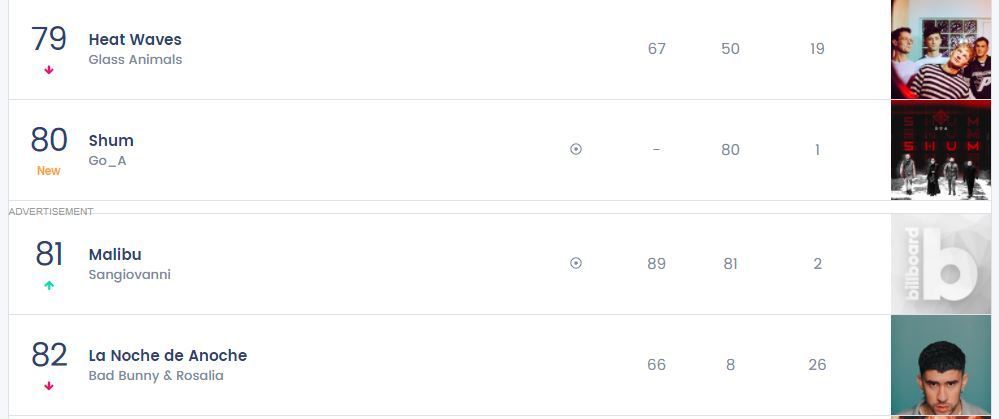Viewport: 999px width, 419px height.
Task: Click the red down arrow under rank 82
Action: point(49,386)
